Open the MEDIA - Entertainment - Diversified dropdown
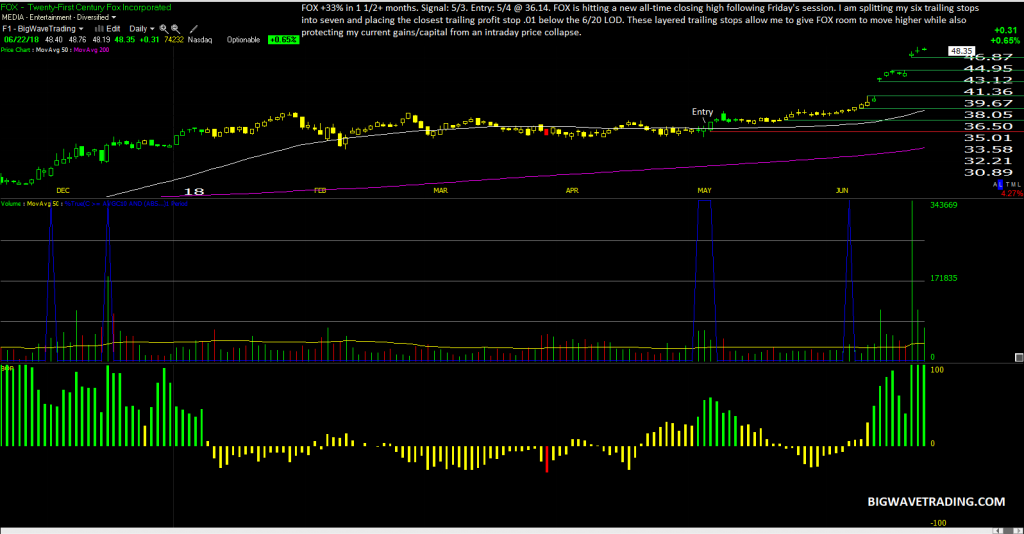1024x534 pixels. coord(59,18)
